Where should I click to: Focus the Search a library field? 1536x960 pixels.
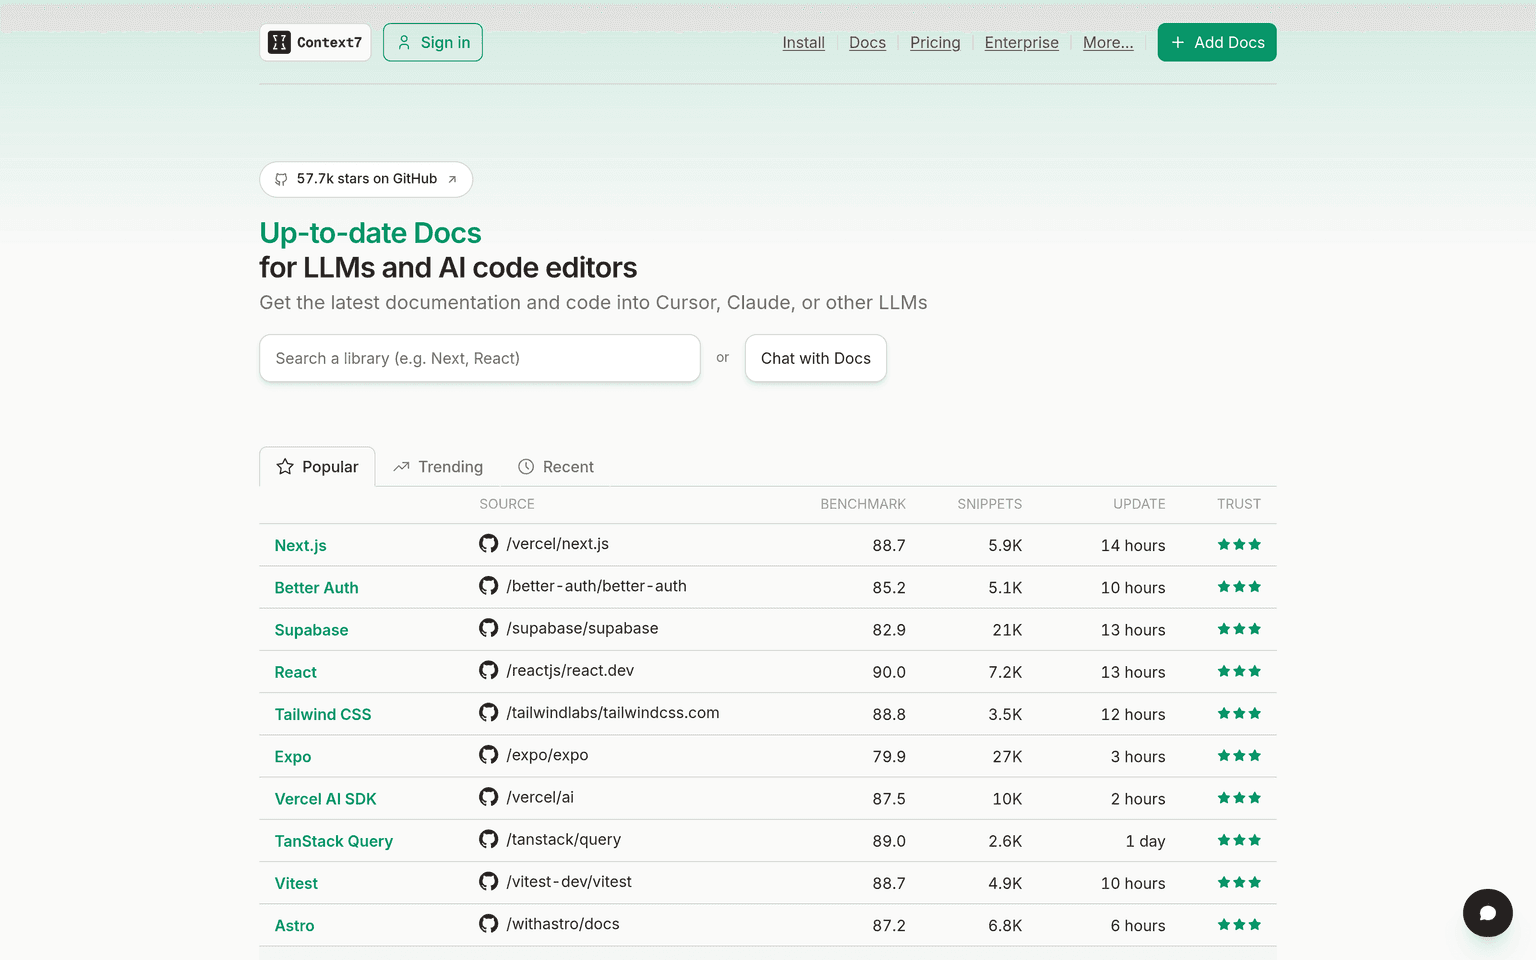click(x=480, y=358)
